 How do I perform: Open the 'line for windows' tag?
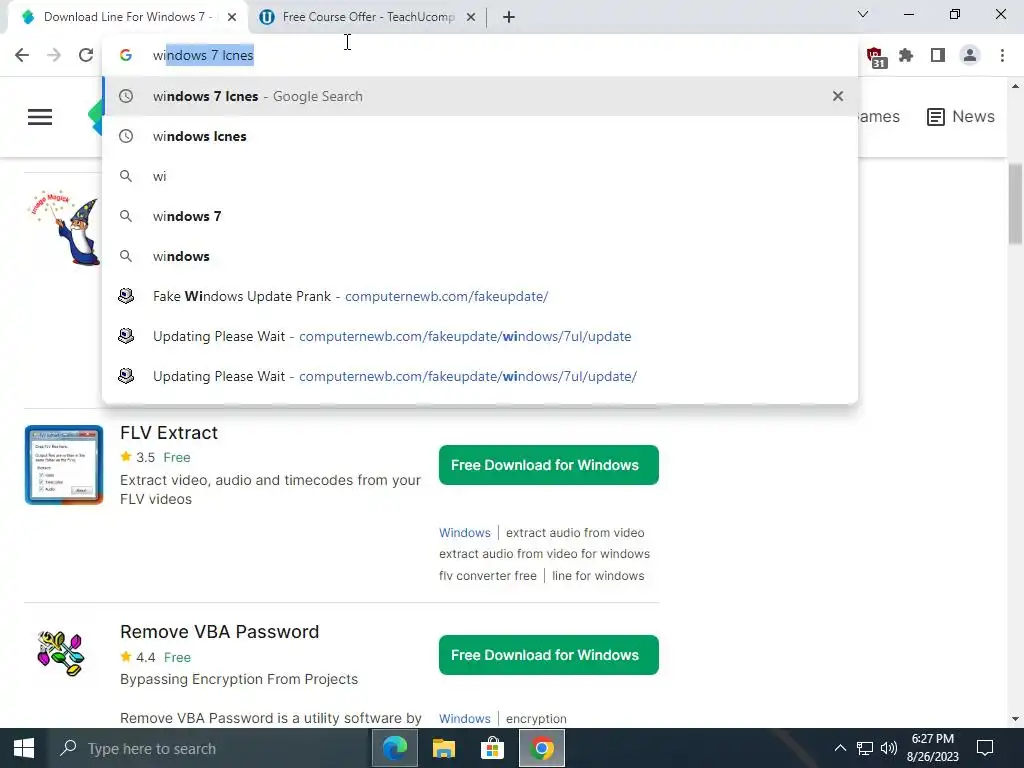[598, 575]
